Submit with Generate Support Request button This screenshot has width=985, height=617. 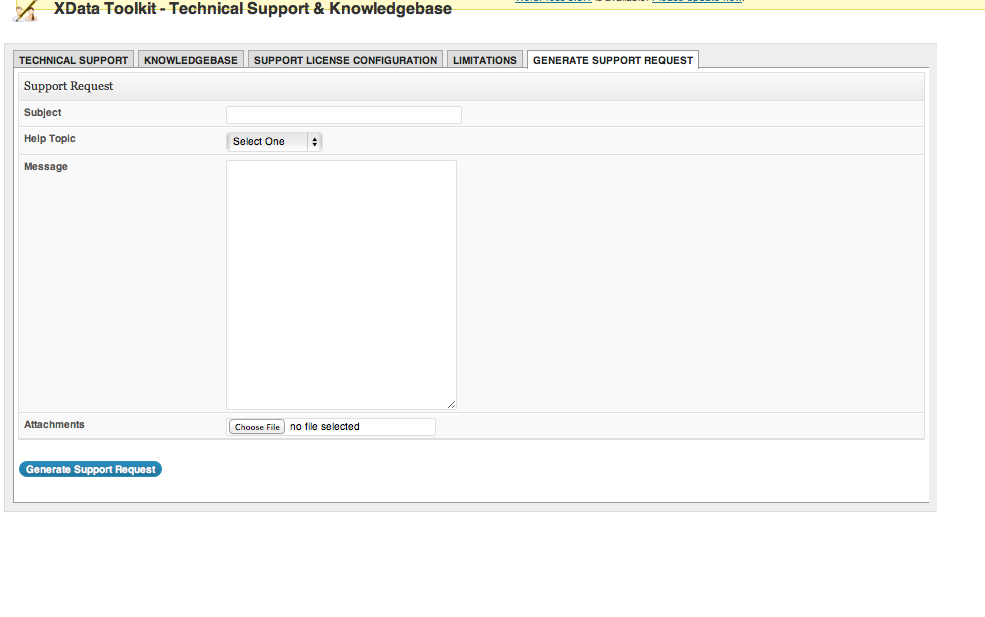[x=90, y=469]
